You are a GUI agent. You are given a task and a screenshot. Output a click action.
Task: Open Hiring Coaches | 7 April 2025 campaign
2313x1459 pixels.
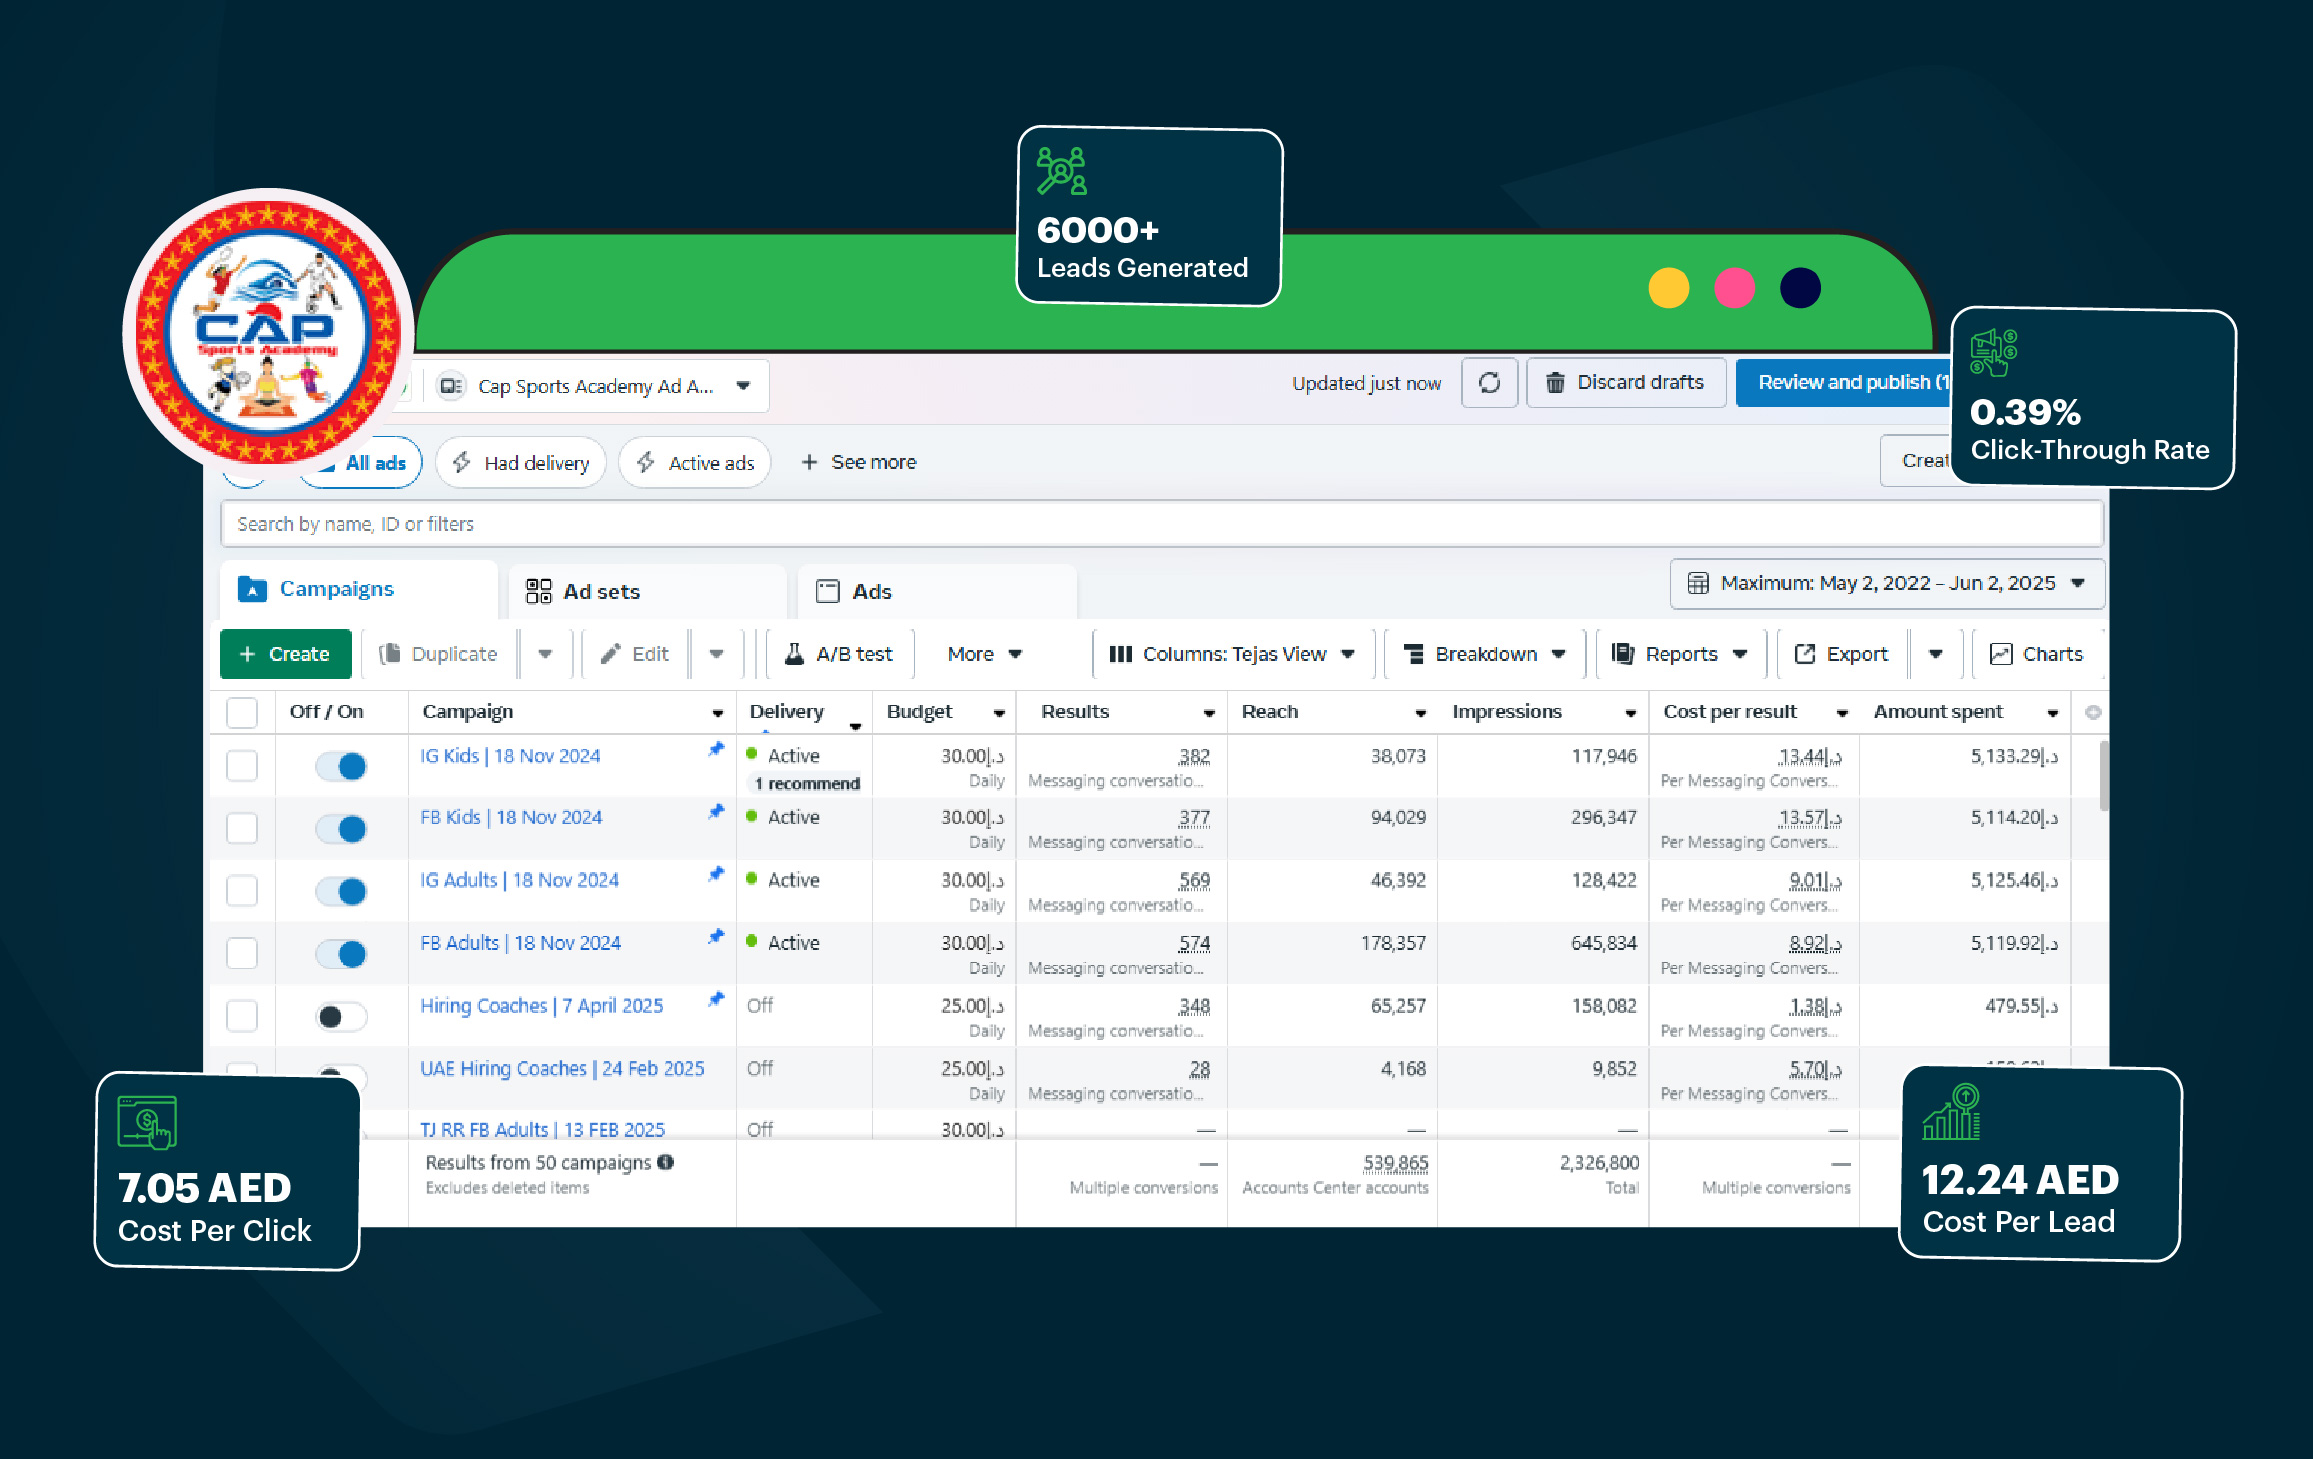(541, 1006)
